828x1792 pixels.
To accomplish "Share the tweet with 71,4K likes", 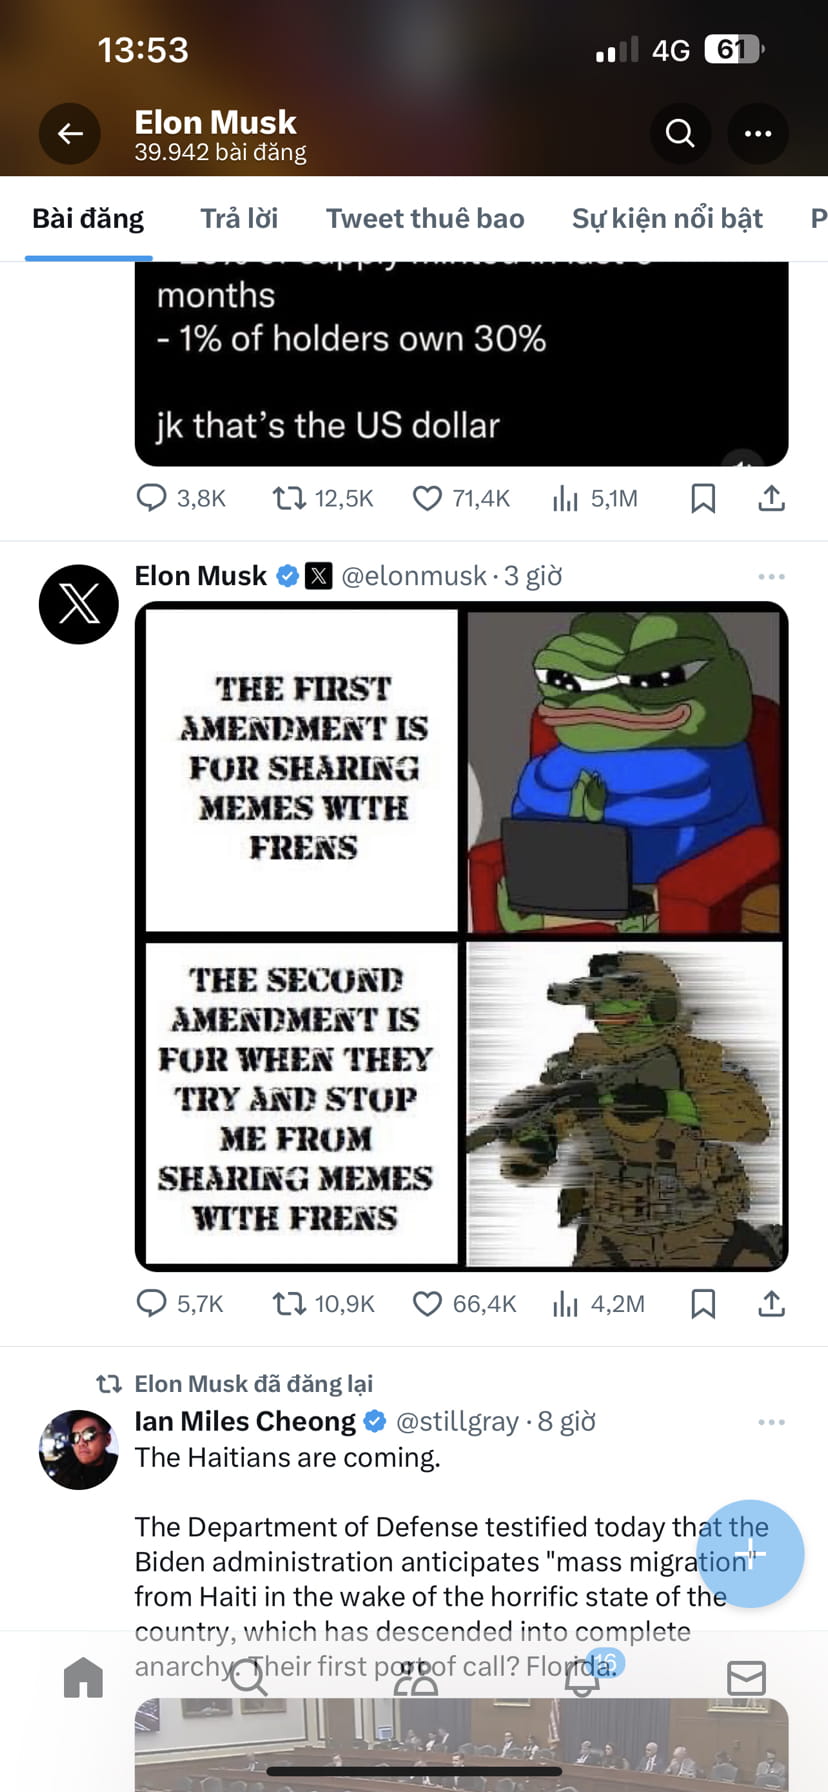I will [x=771, y=497].
